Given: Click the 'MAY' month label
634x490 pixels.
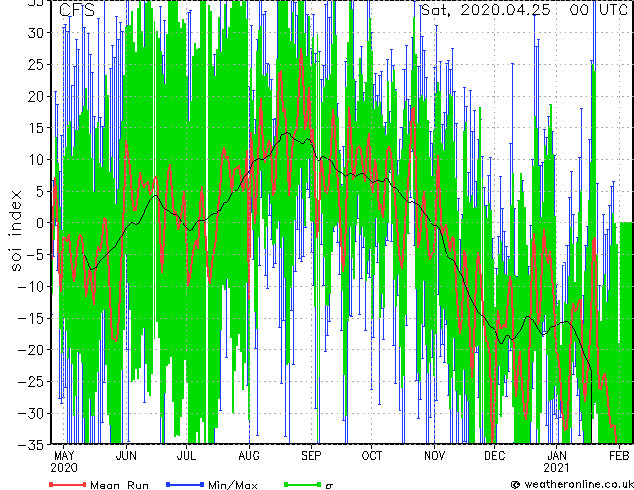Looking at the screenshot, I should click(64, 456).
